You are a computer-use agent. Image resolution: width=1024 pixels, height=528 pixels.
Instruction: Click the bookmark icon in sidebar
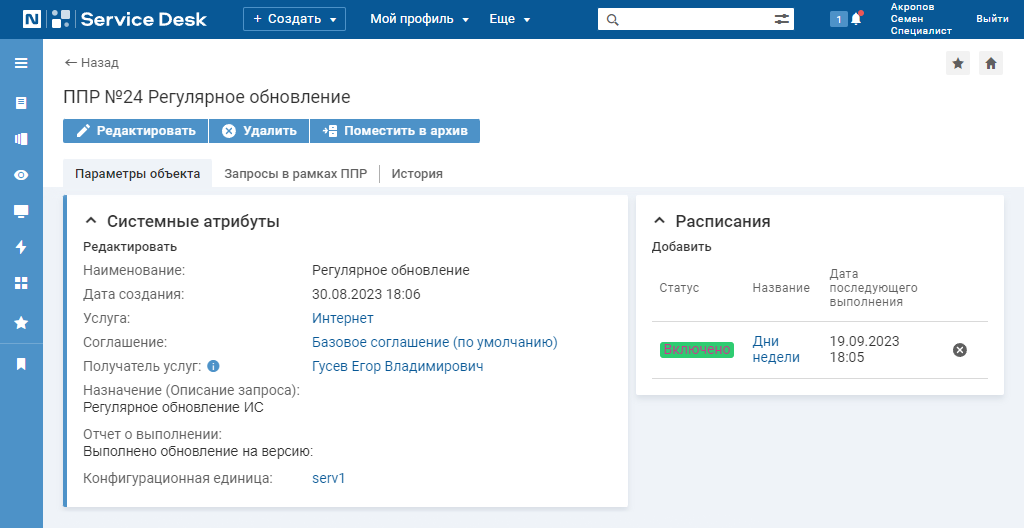coord(21,364)
